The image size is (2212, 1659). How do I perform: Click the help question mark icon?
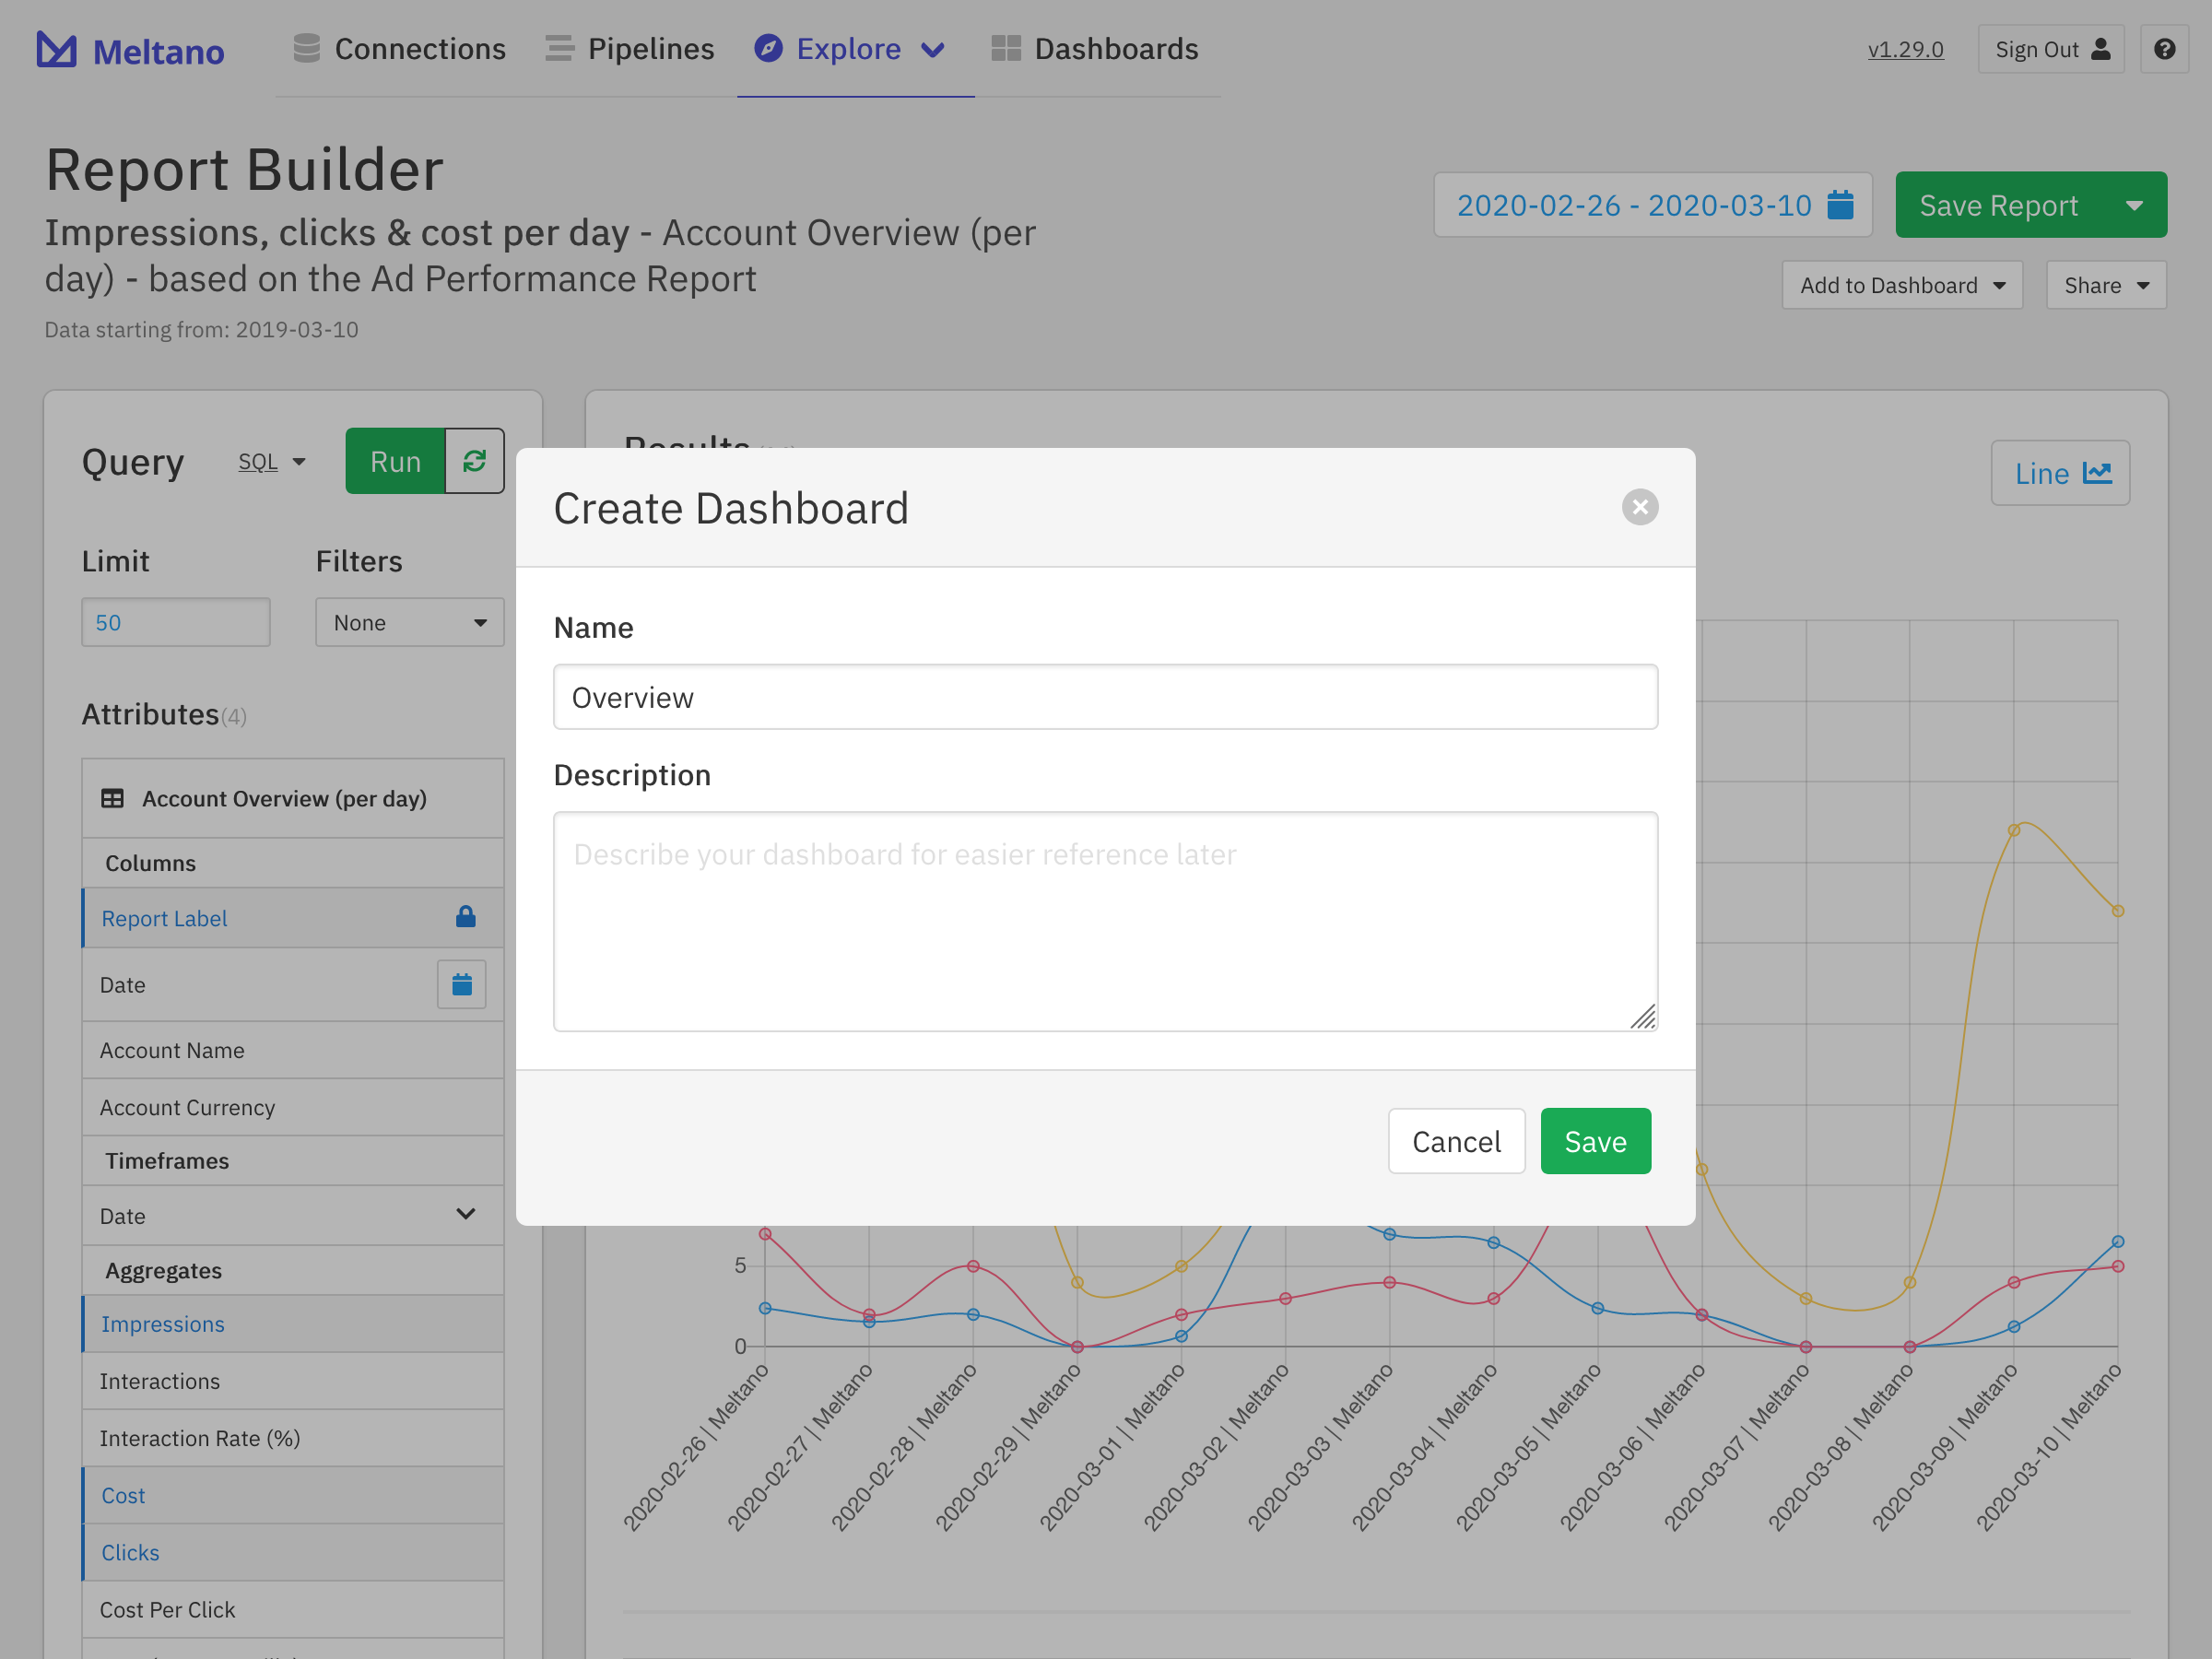2164,49
